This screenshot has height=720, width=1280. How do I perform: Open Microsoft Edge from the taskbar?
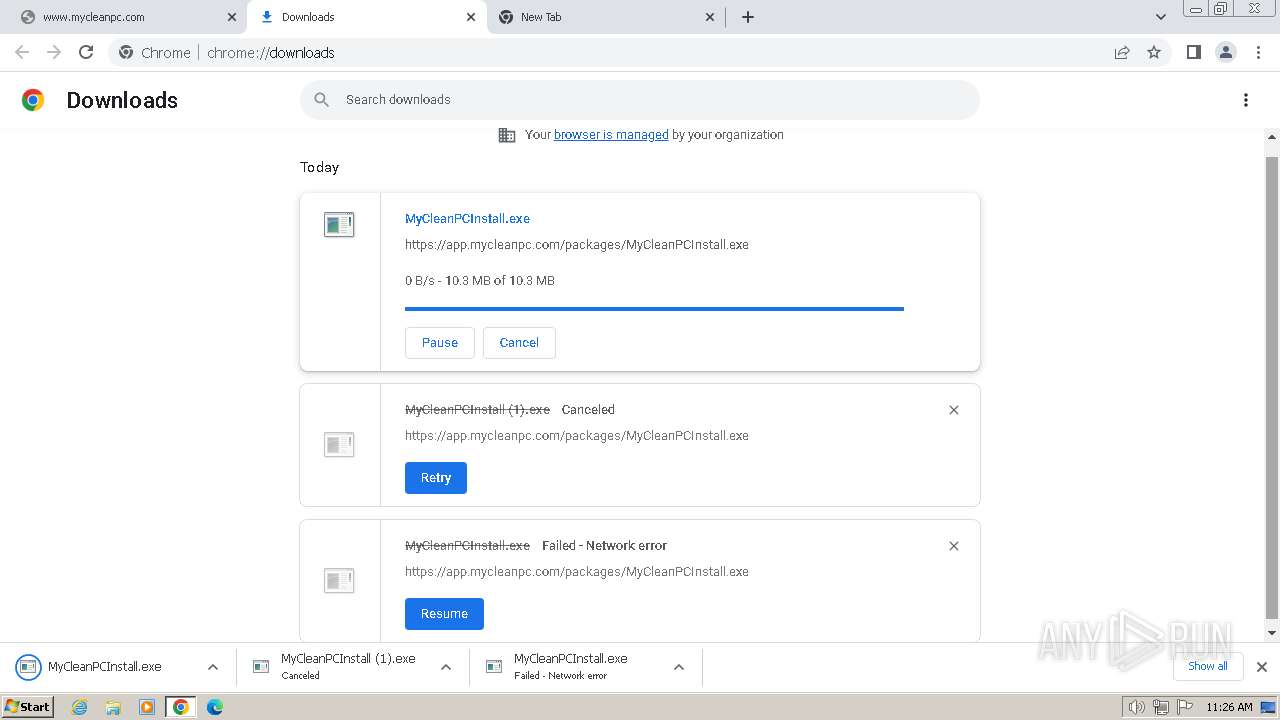point(215,707)
